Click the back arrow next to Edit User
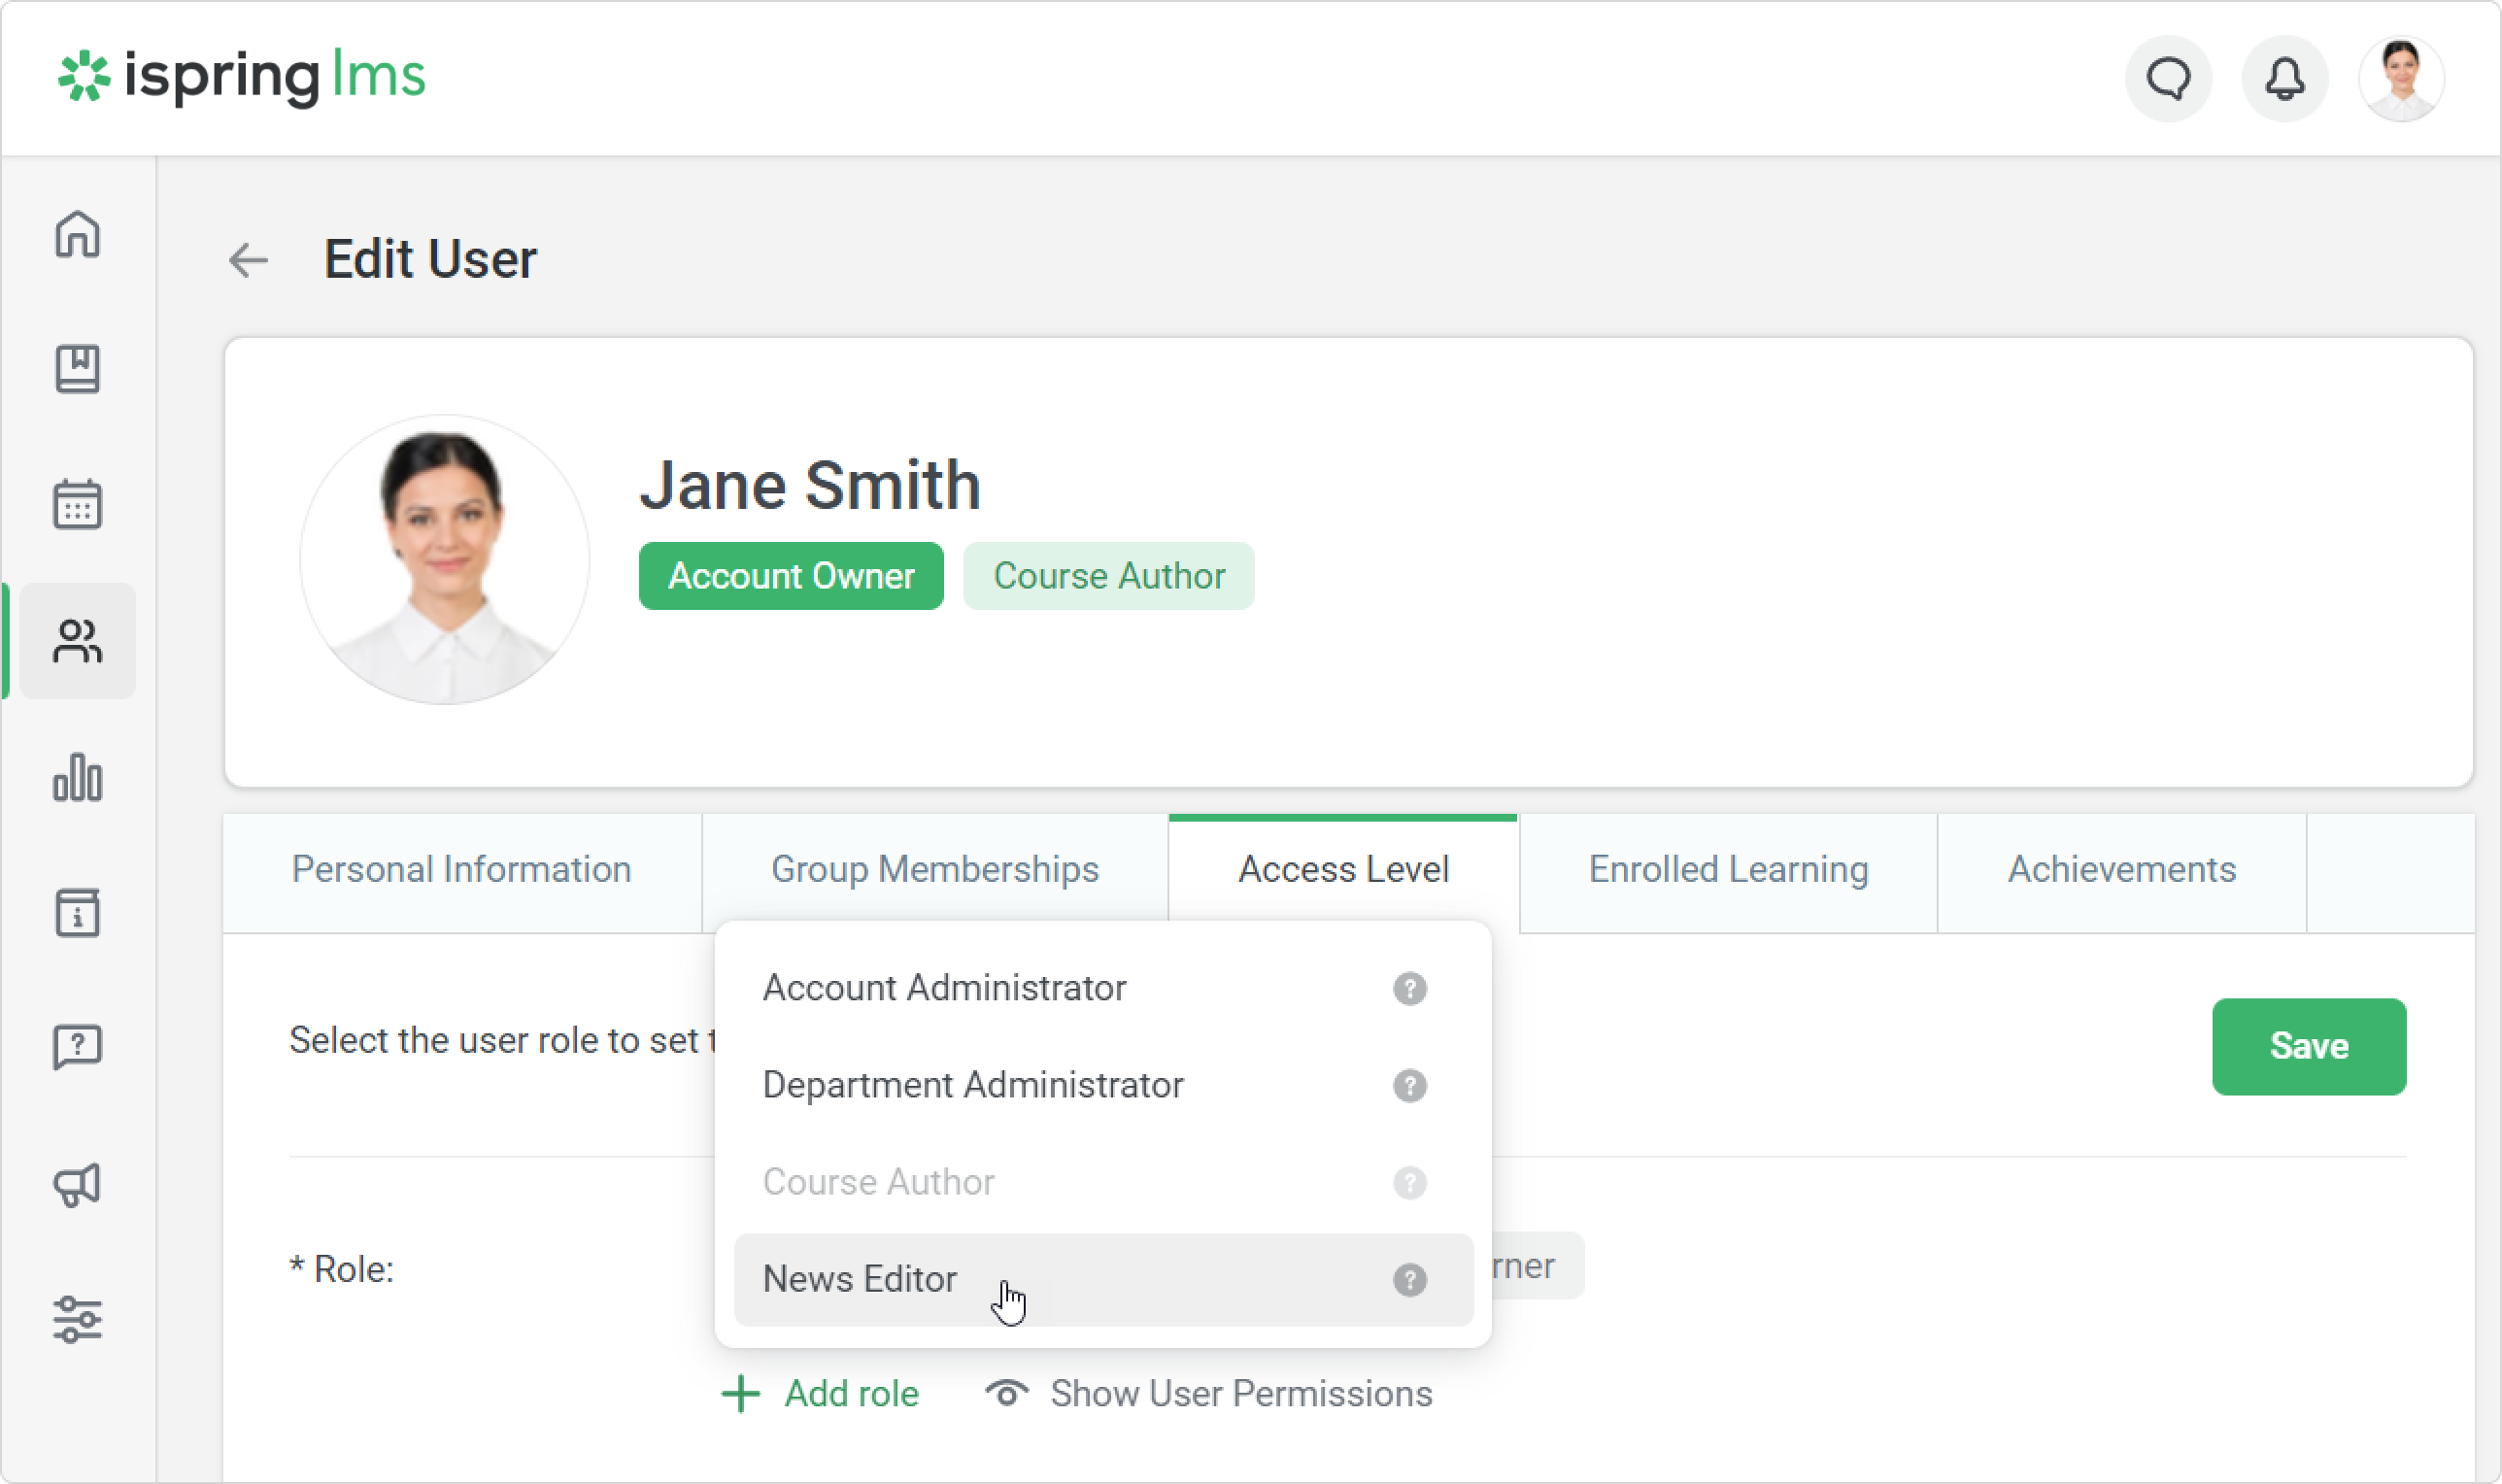 tap(248, 260)
